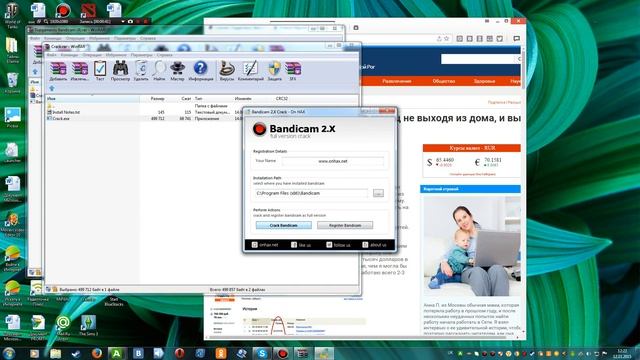Viewport: 640px width, 360px height.
Task: Open the Операции menu in Crack.rar WinRAR window
Action: pos(92,55)
